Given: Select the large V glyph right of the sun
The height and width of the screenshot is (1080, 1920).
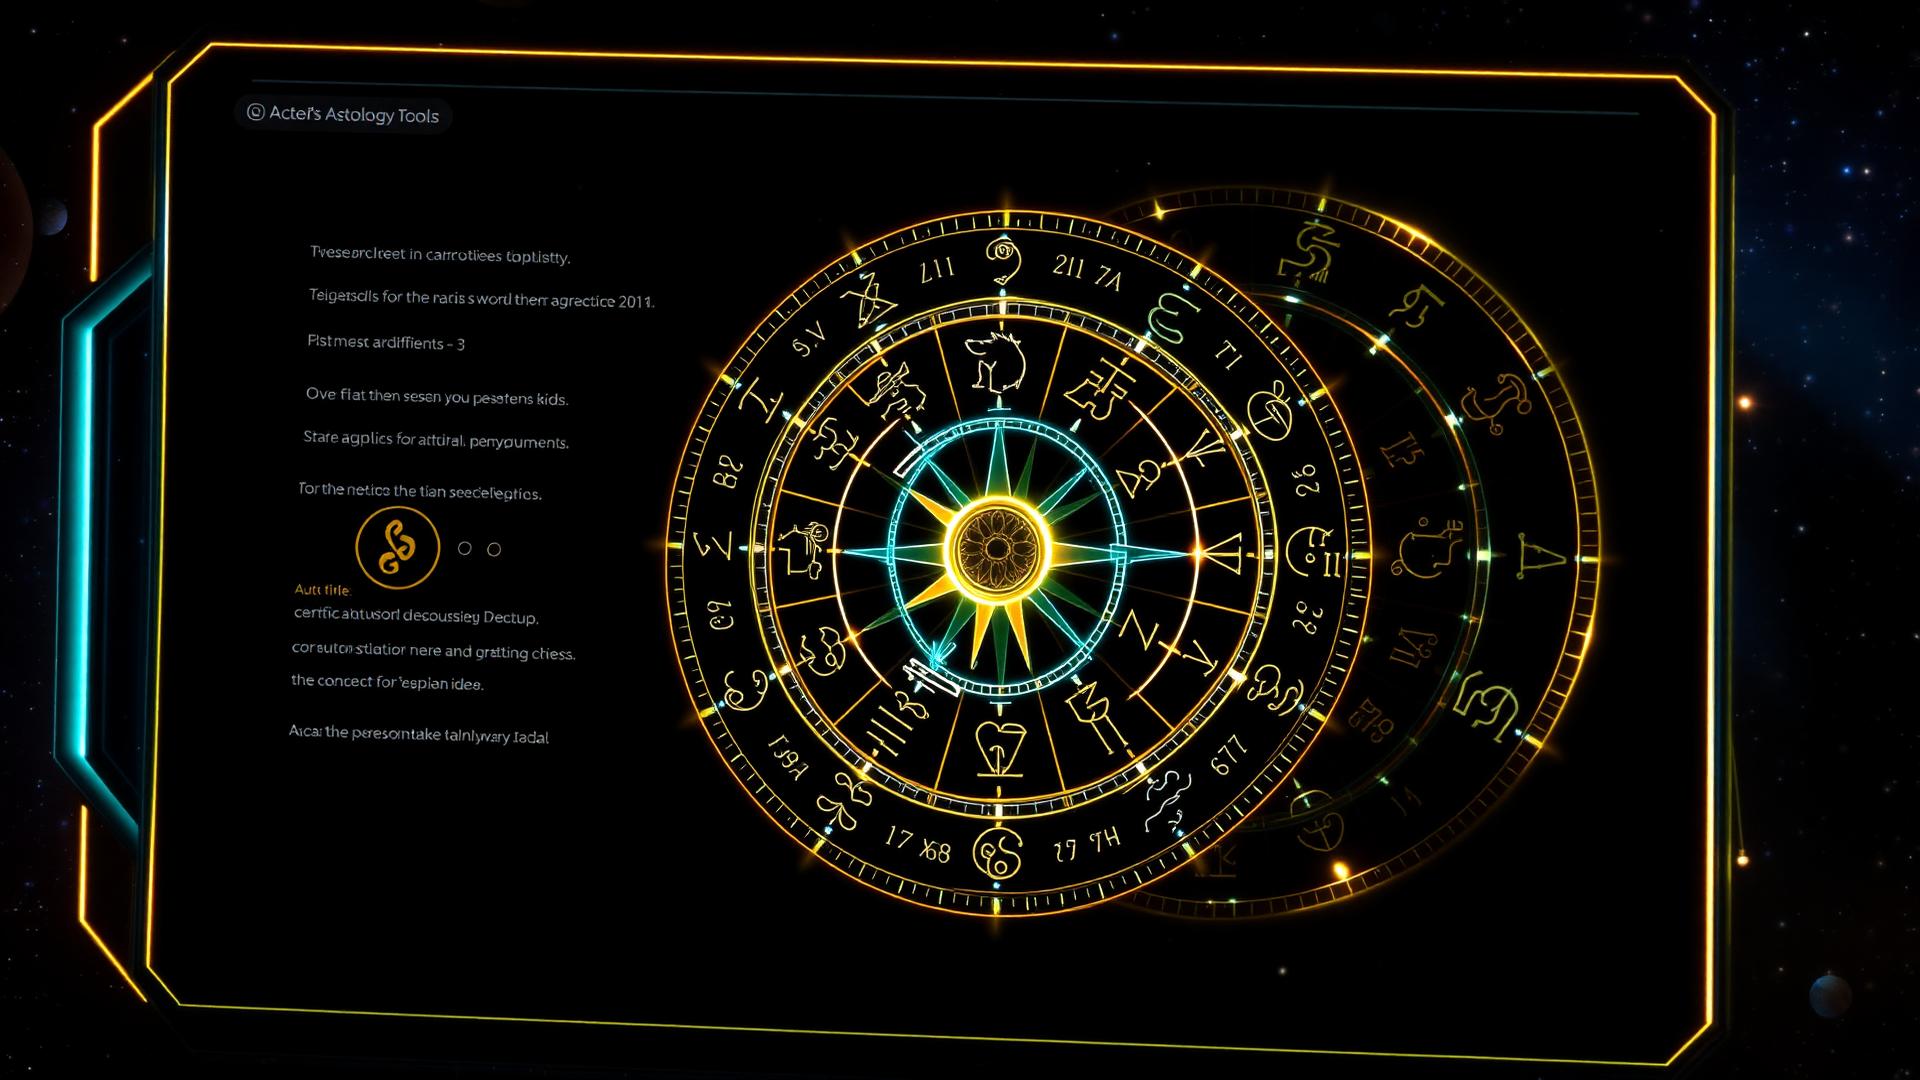Looking at the screenshot, I should tap(1222, 556).
